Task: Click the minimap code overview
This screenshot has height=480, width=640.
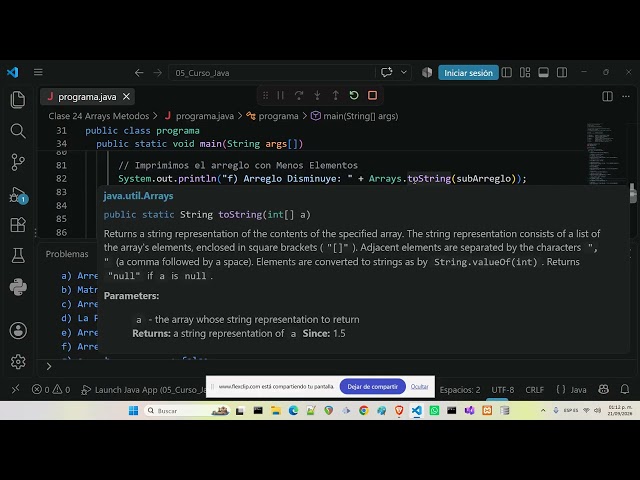Action: pos(606,153)
